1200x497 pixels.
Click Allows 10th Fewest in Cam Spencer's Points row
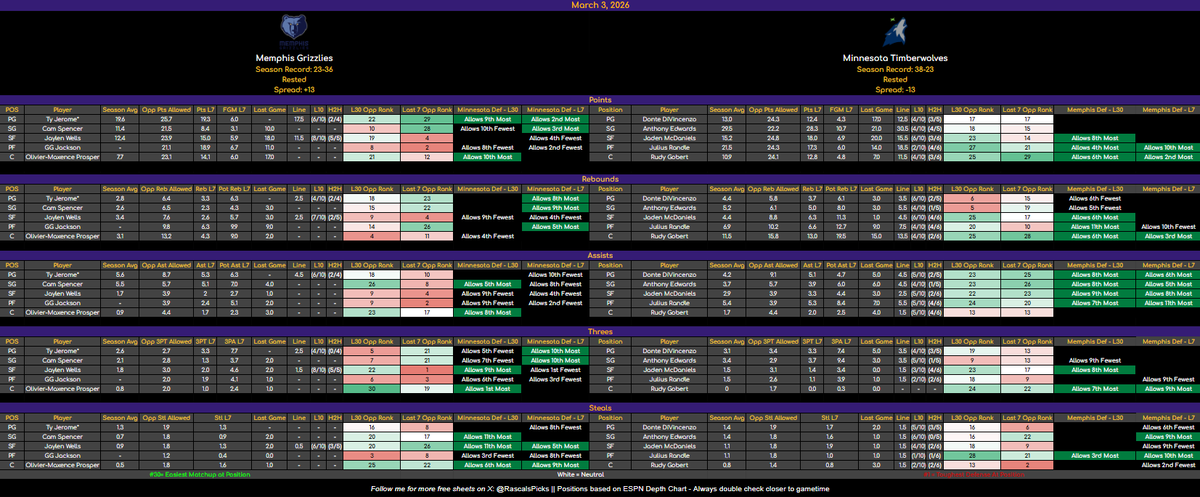coord(486,129)
